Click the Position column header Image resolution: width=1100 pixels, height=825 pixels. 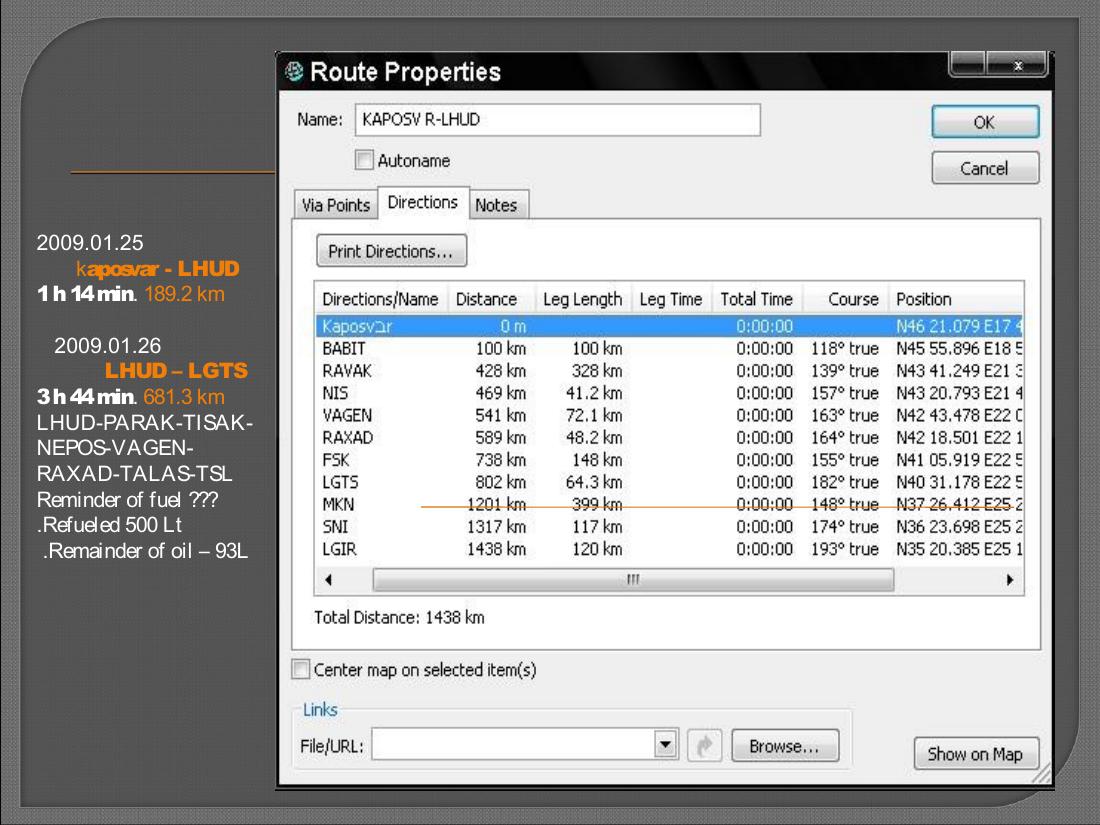[x=955, y=300]
